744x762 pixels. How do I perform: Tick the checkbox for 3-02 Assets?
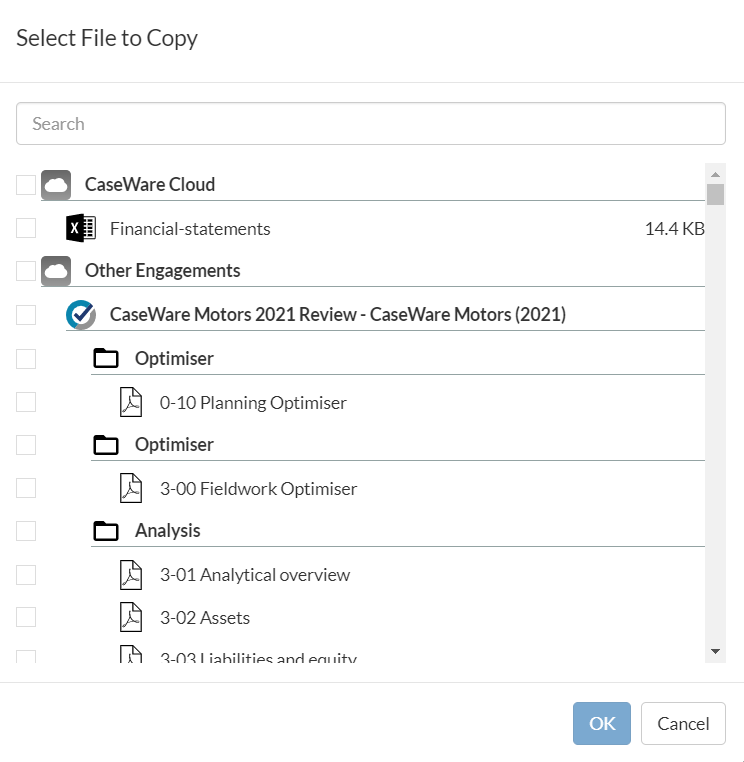point(26,617)
